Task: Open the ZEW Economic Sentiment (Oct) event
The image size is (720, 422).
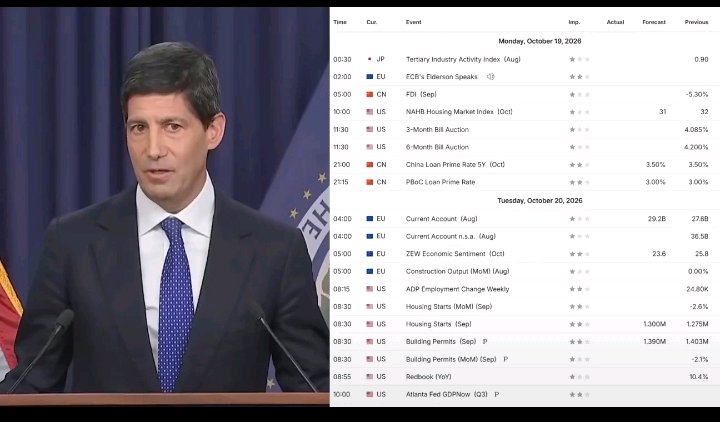Action: point(455,253)
